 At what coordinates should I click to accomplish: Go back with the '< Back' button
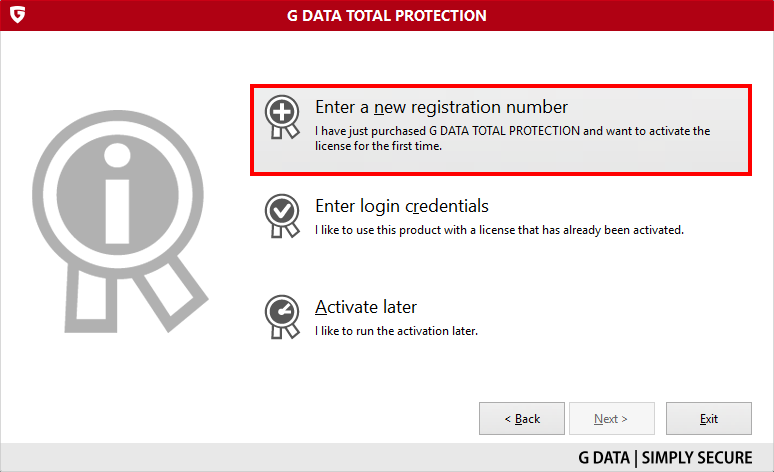click(522, 419)
